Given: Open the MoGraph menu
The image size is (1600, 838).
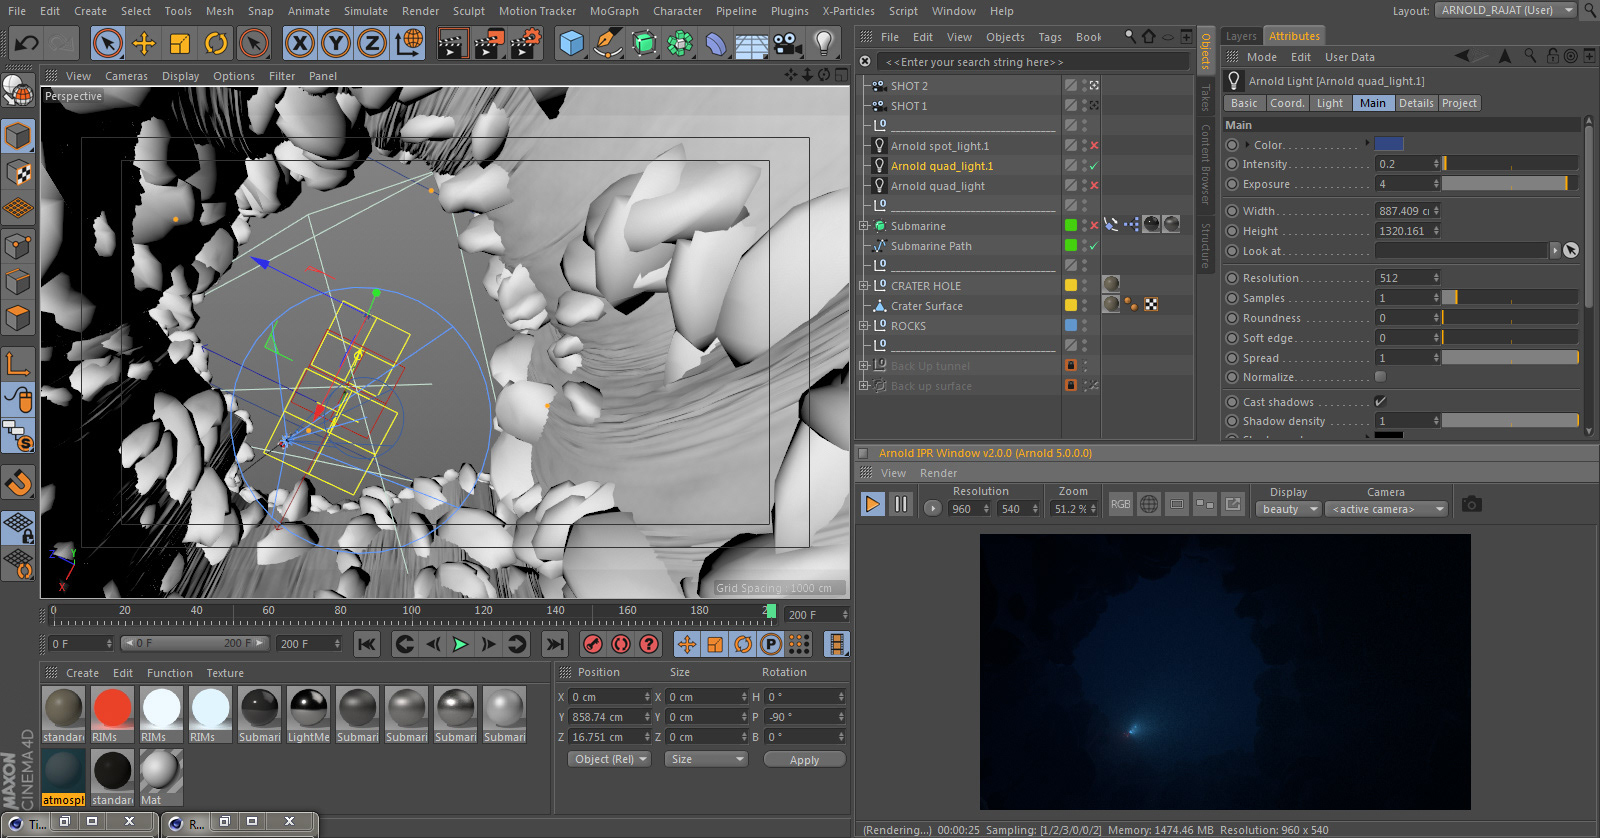Looking at the screenshot, I should click(613, 11).
